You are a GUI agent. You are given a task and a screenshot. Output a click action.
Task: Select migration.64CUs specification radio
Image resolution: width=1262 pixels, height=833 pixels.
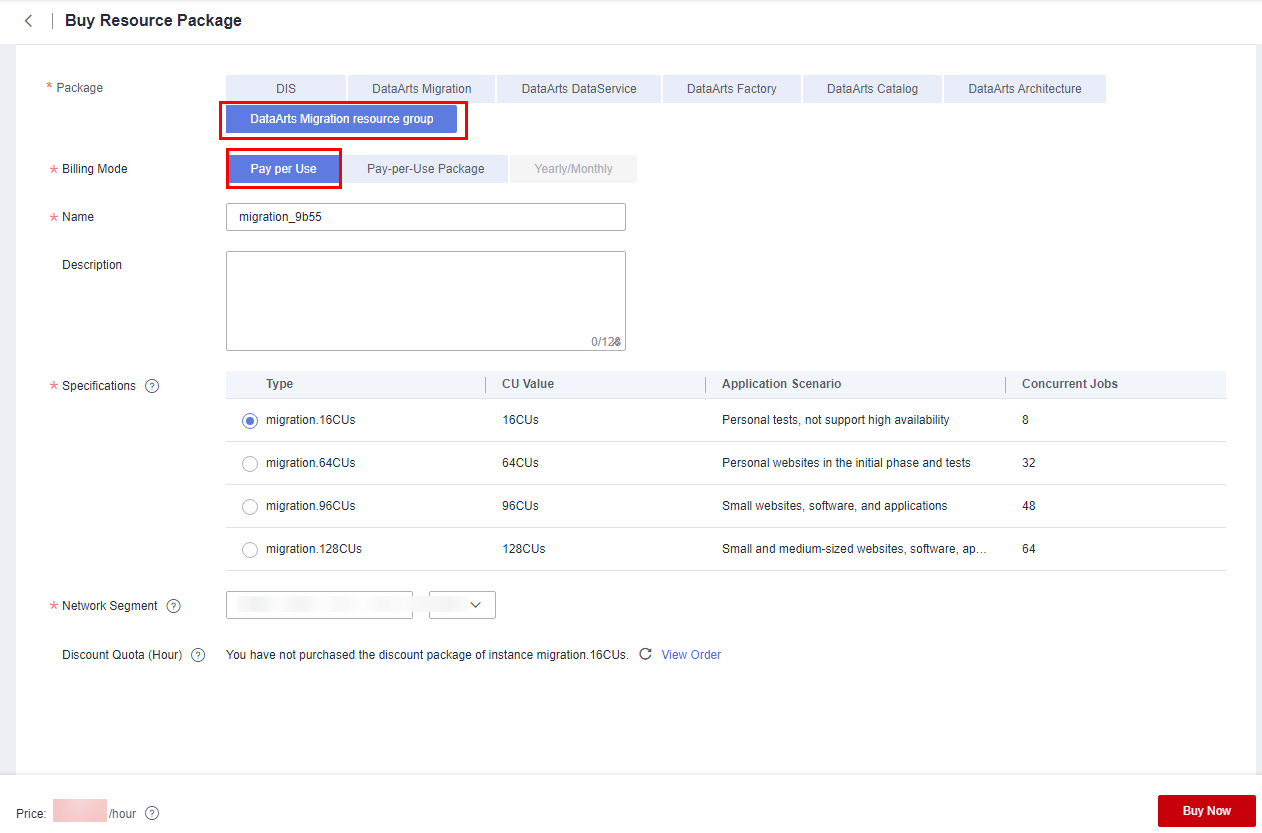pos(250,464)
